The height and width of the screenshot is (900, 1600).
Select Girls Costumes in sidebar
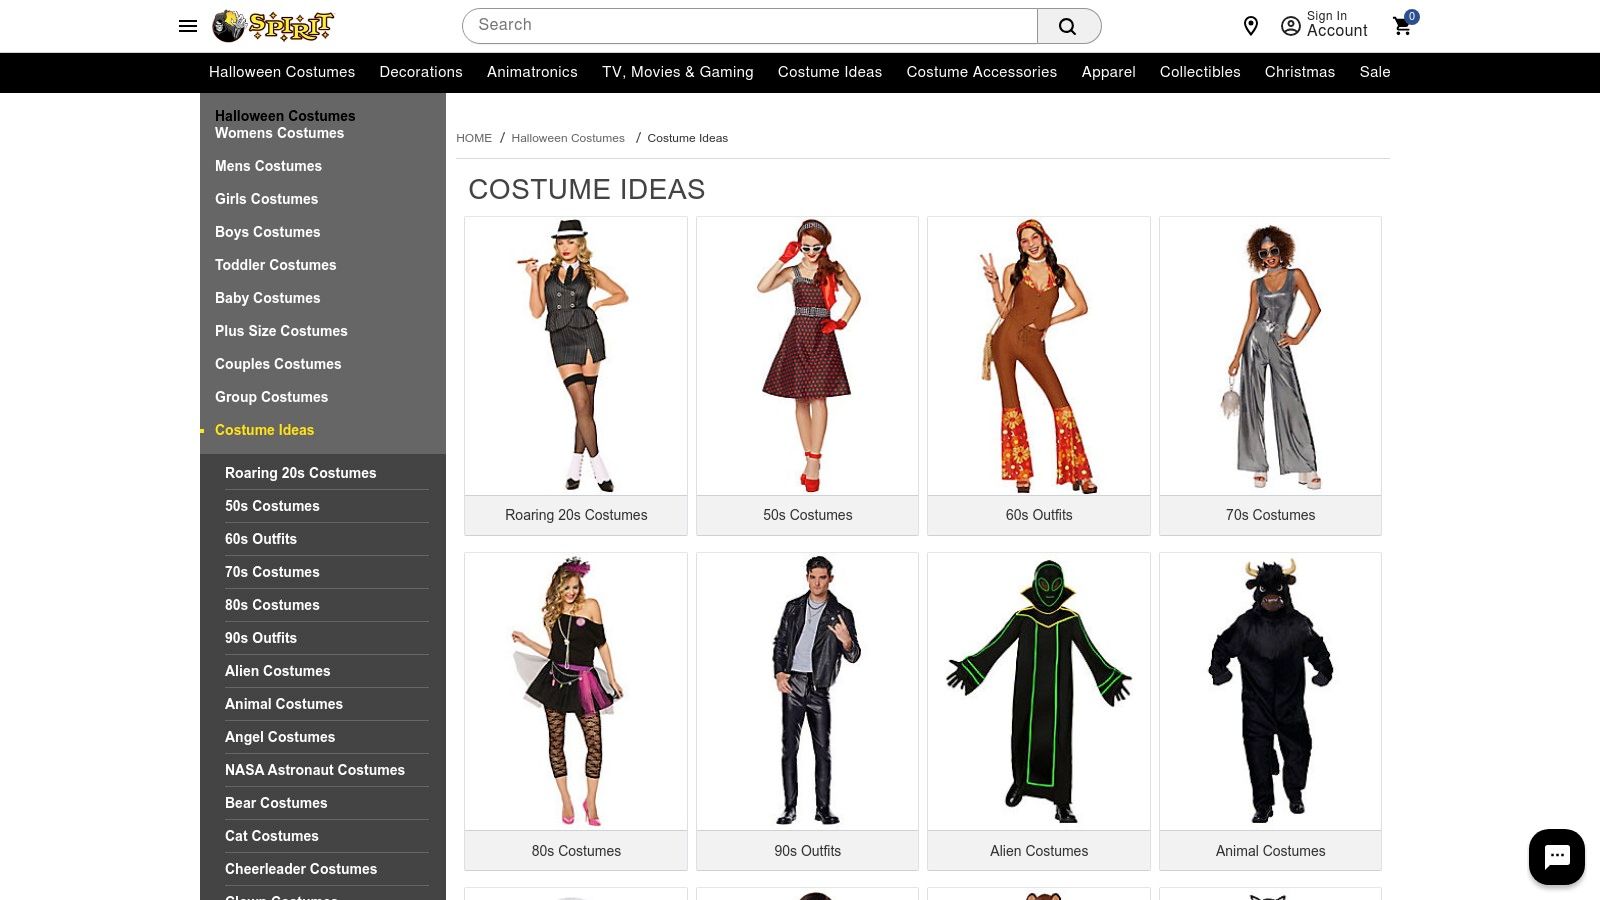[x=266, y=199]
